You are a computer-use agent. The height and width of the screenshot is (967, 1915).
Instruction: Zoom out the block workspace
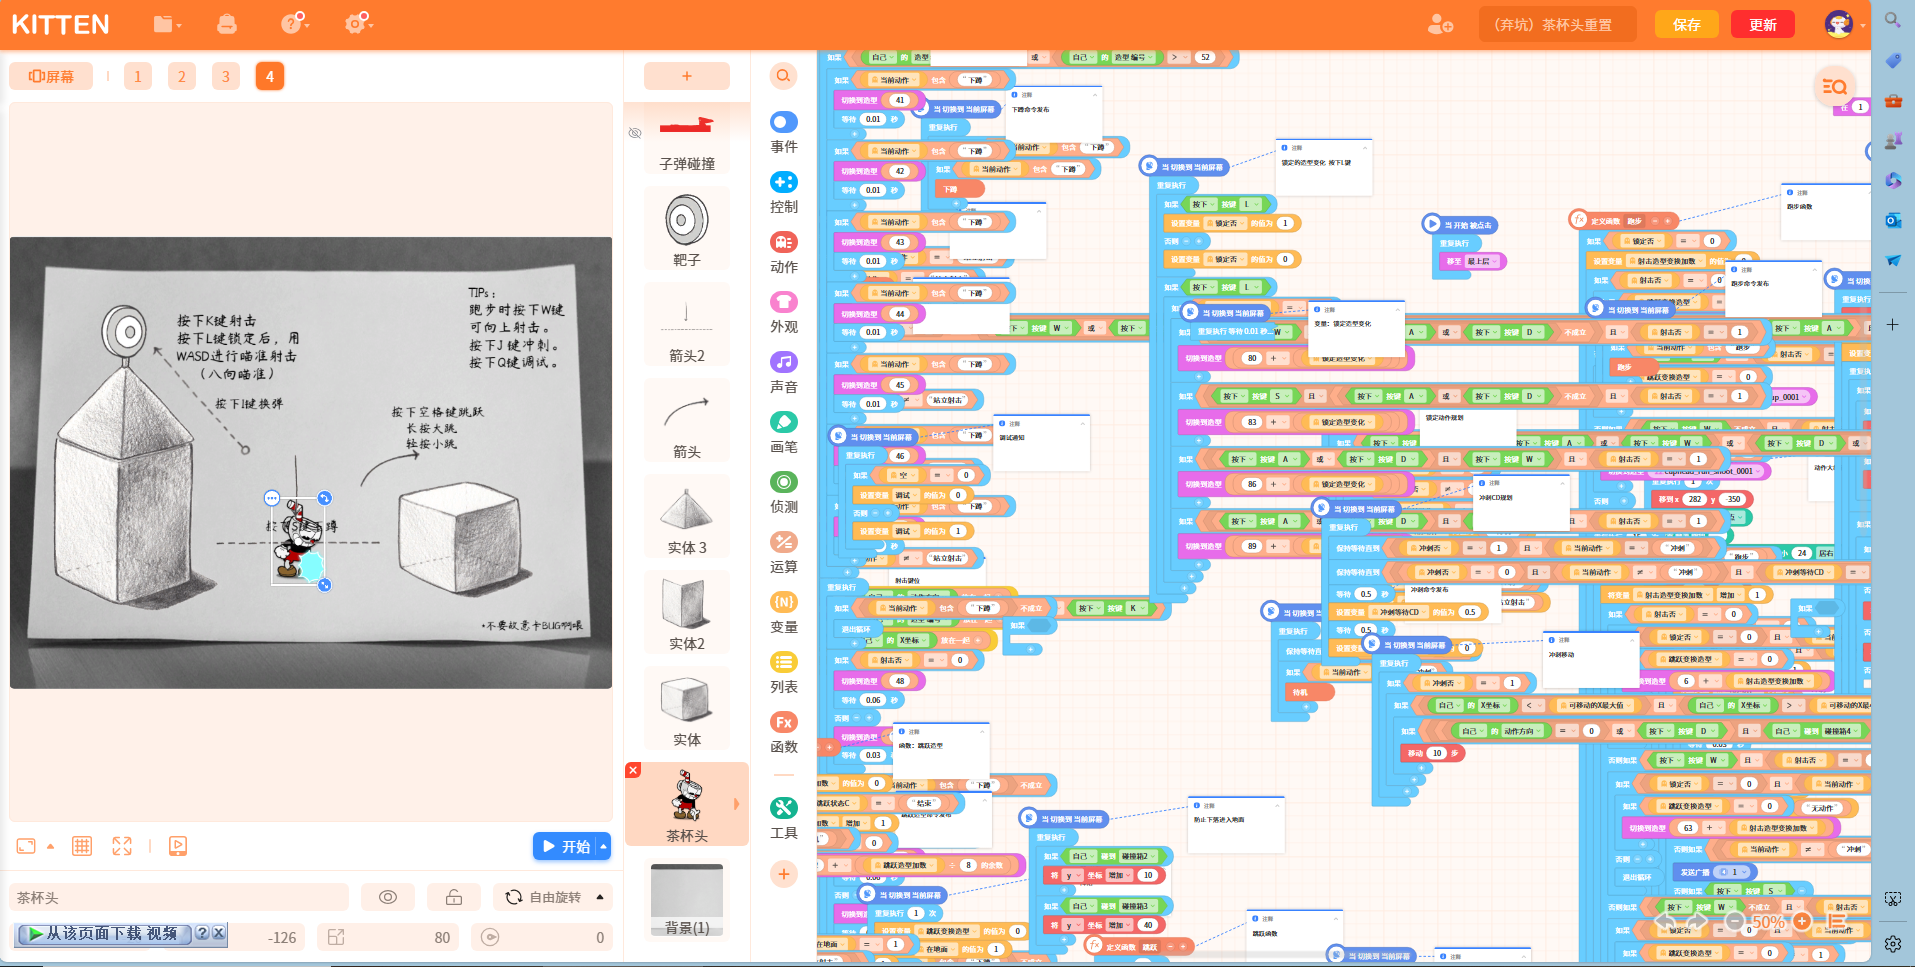[x=1735, y=922]
